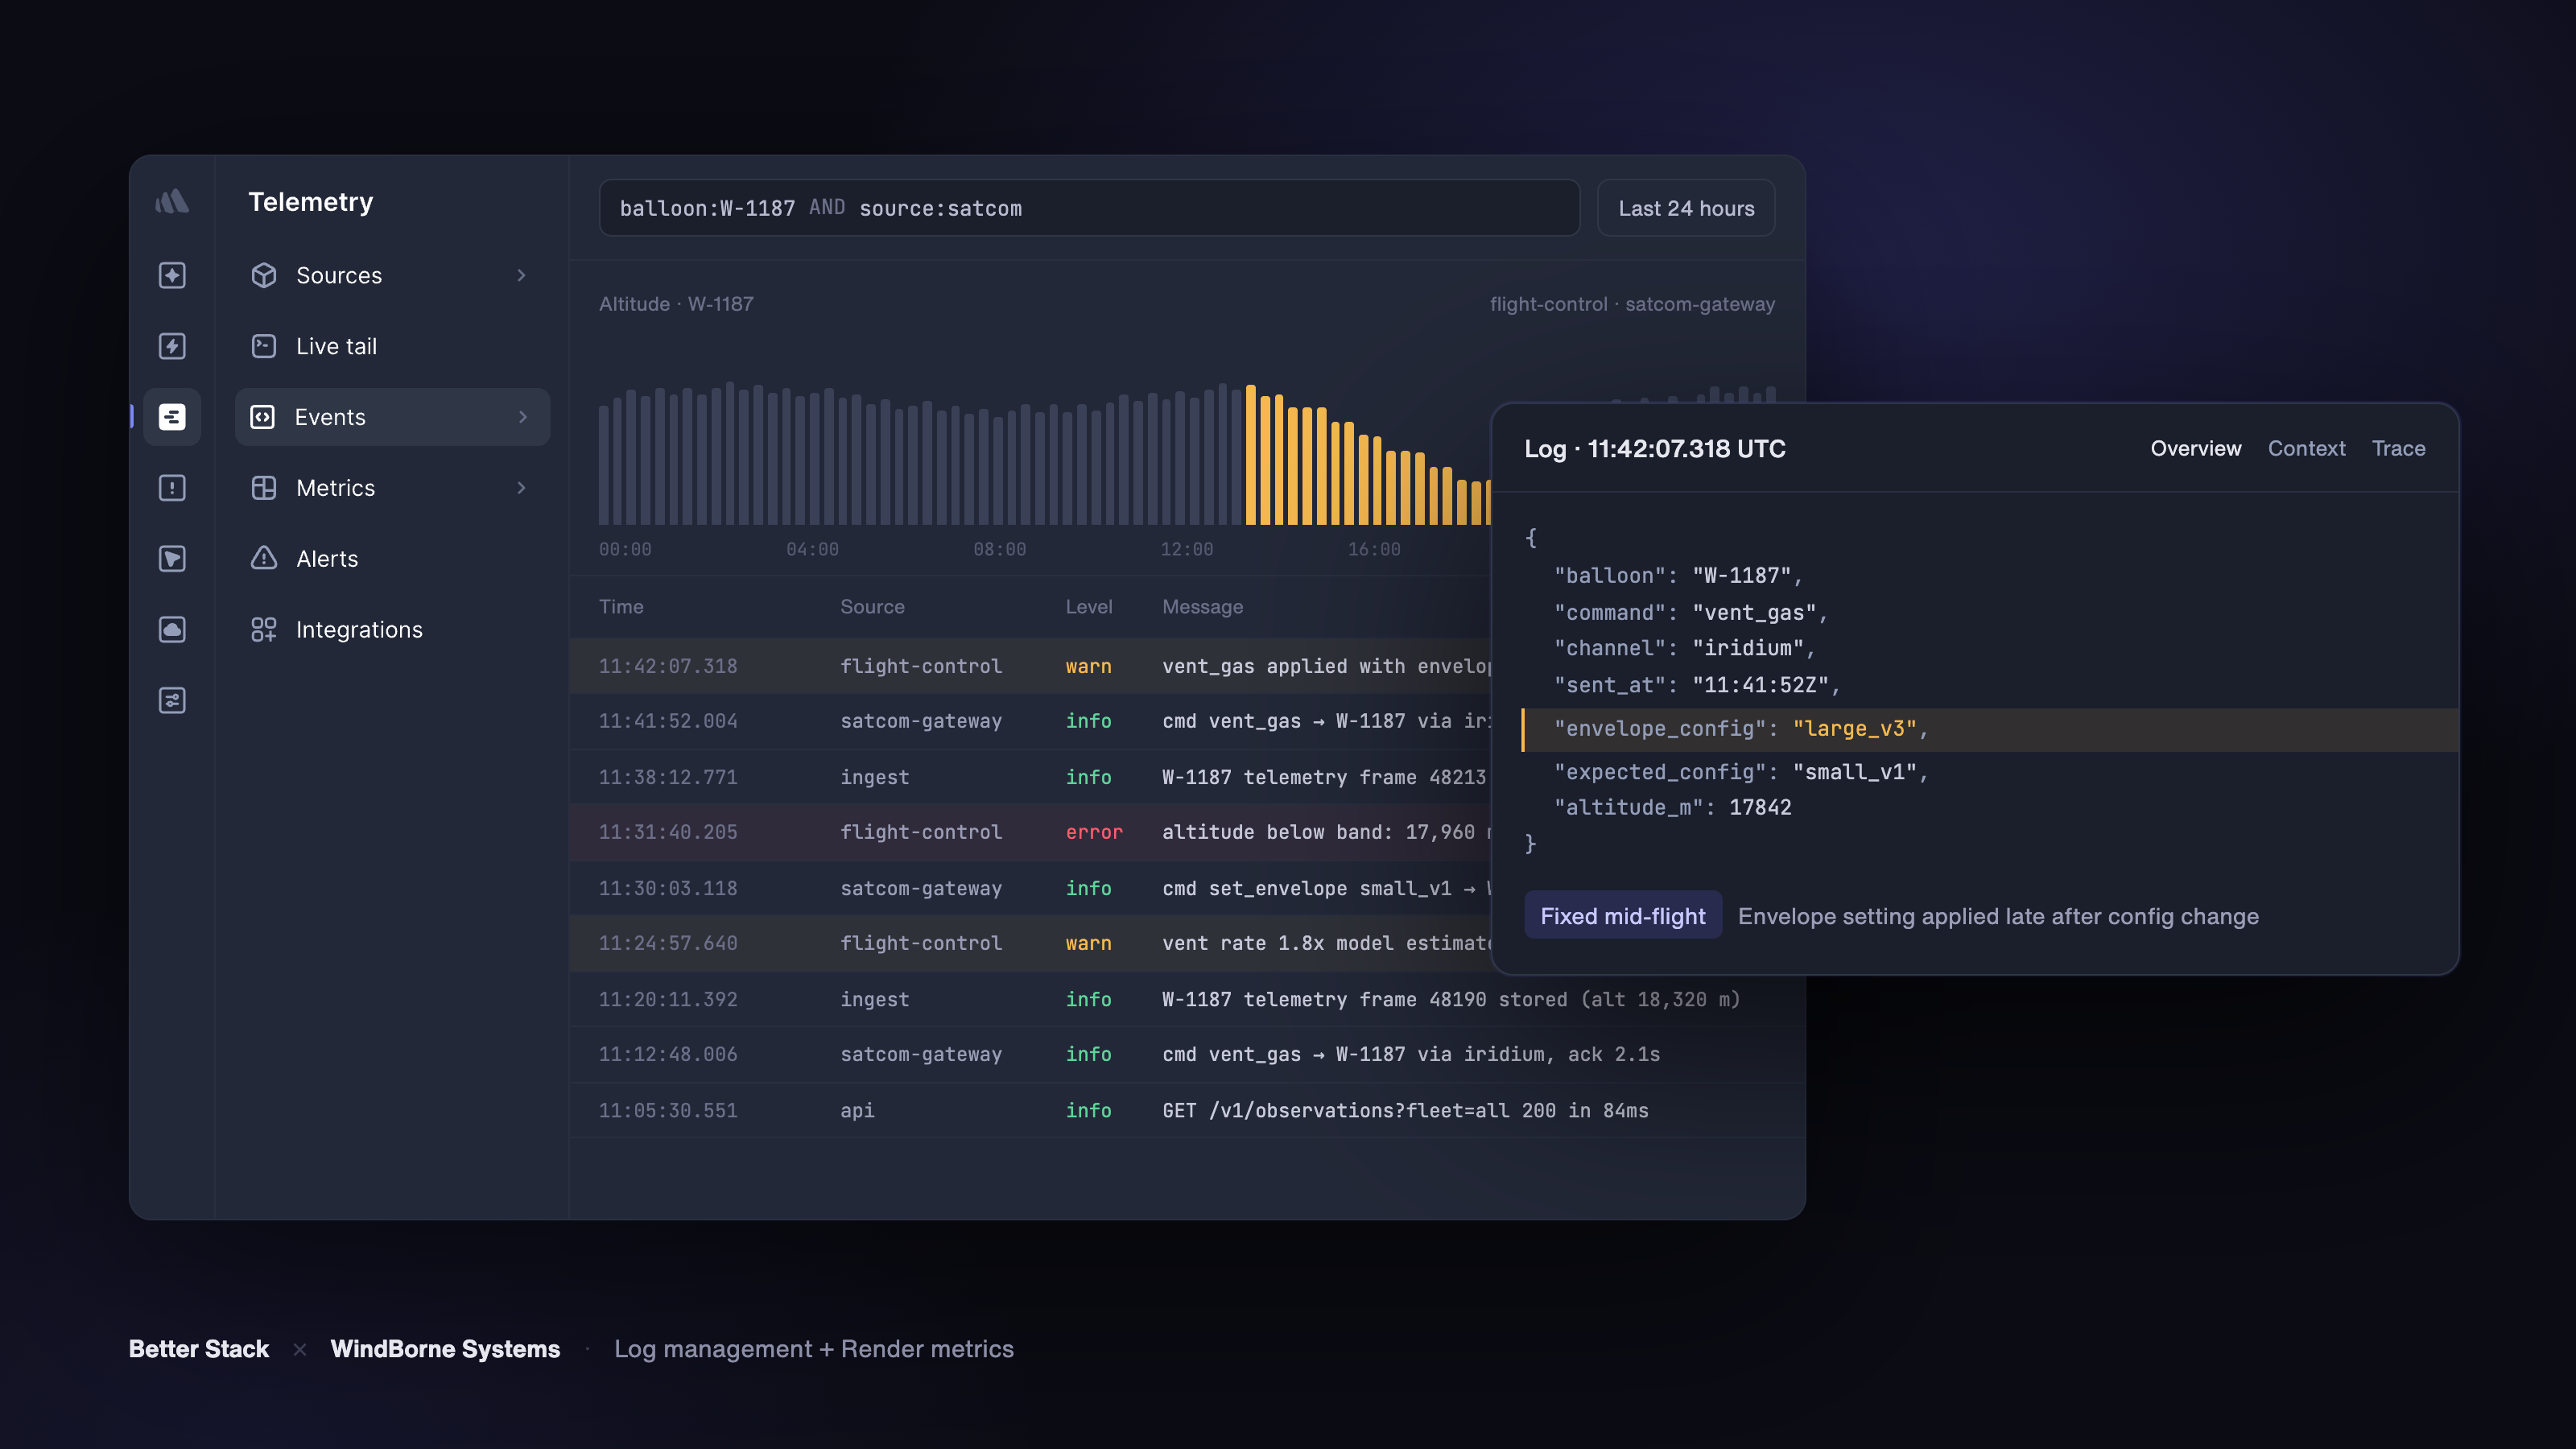Select the 11:31:40.205 error log row
Image resolution: width=2576 pixels, height=1449 pixels.
coord(1030,832)
